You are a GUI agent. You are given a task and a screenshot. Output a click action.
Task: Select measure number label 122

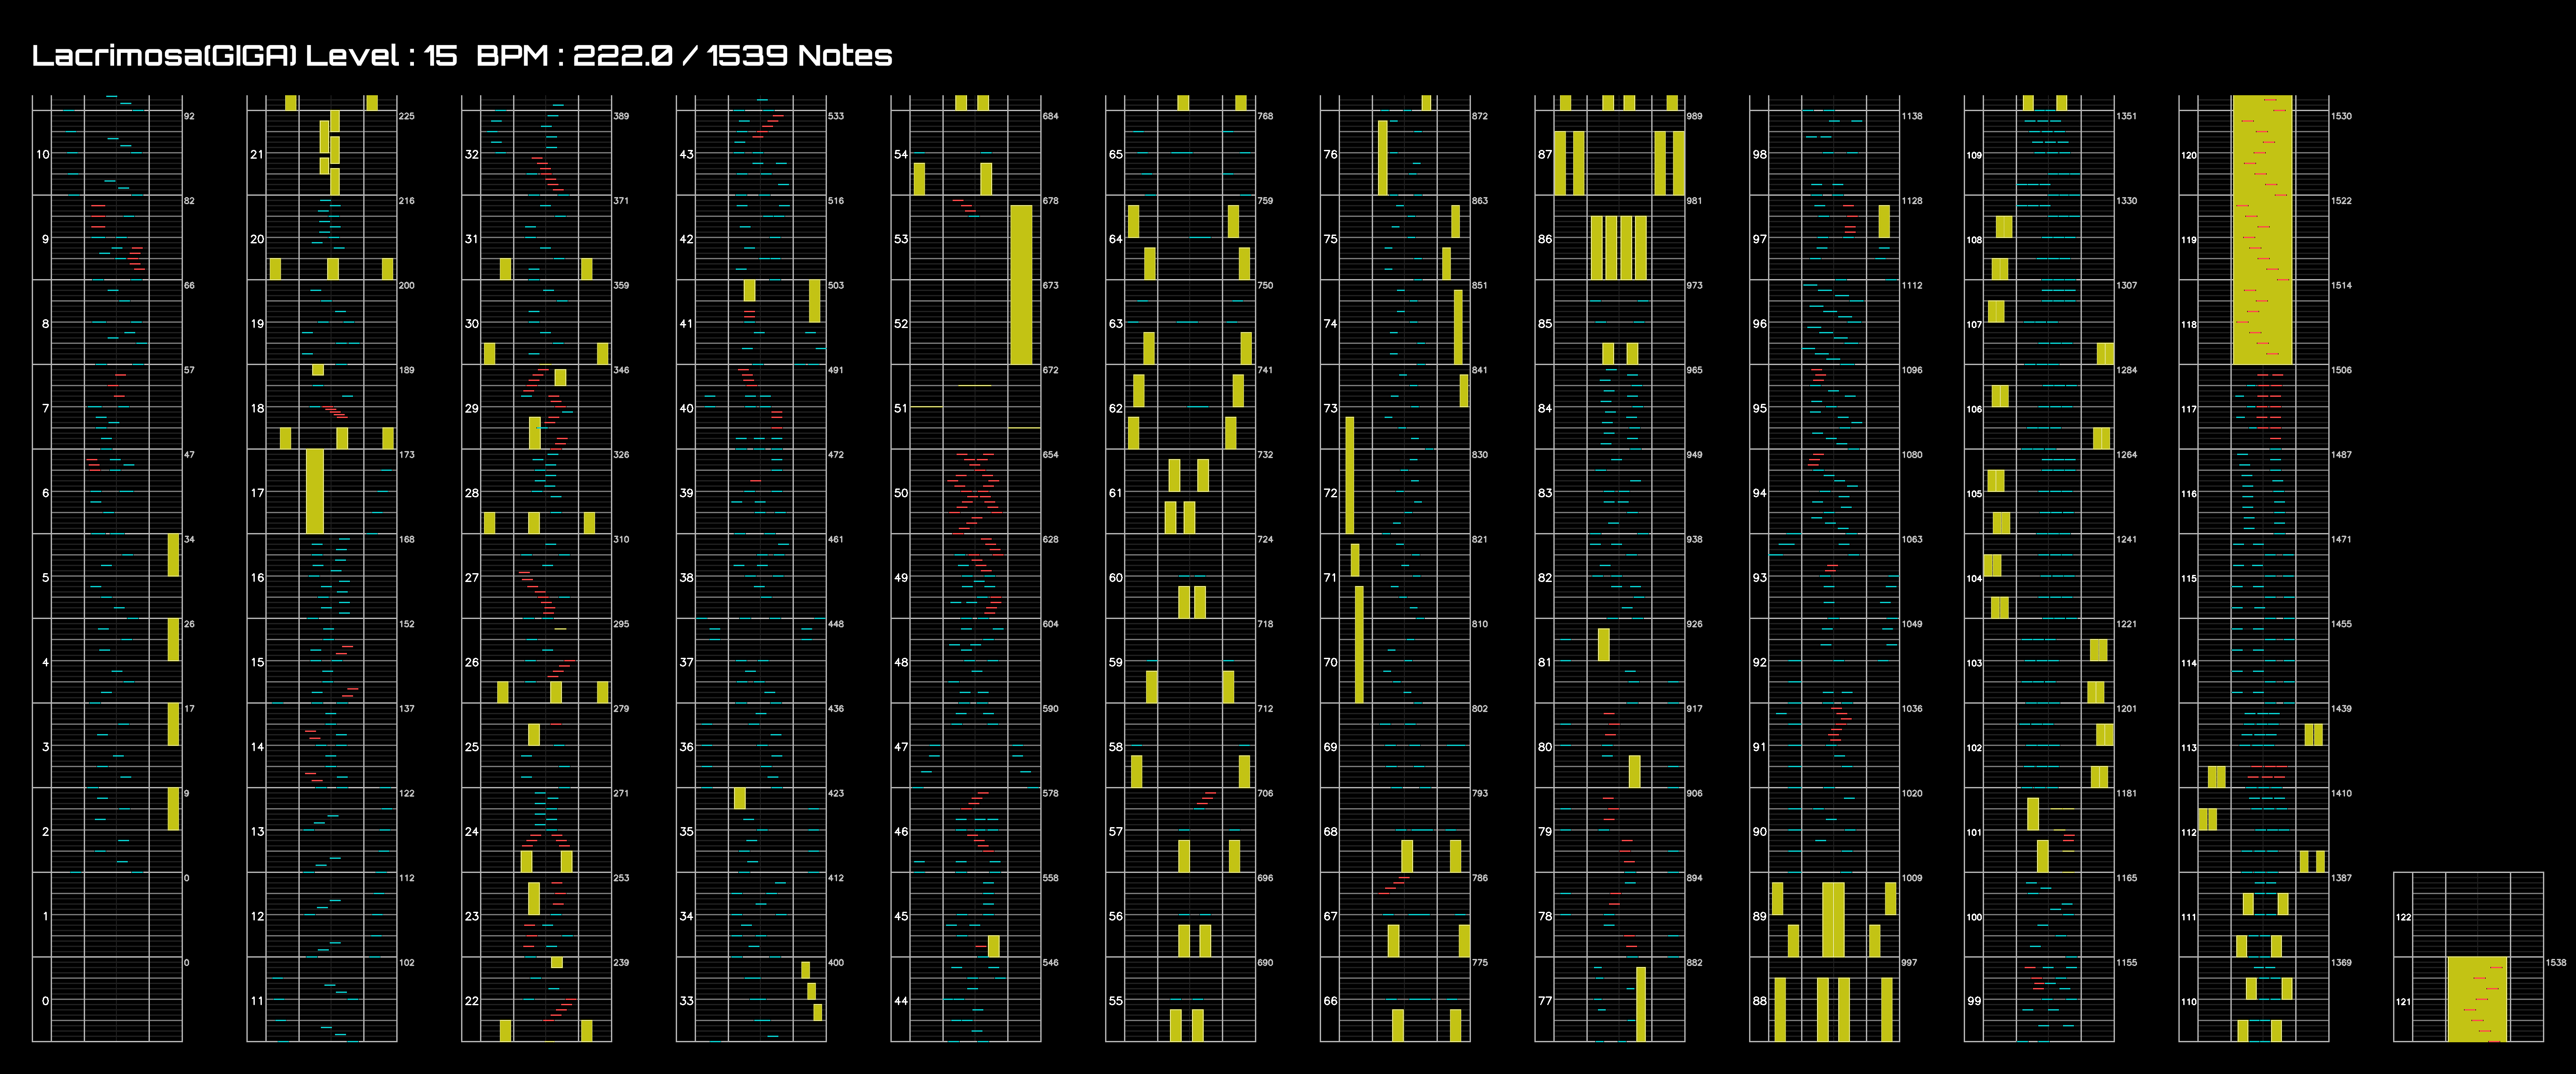pyautogui.click(x=2403, y=917)
